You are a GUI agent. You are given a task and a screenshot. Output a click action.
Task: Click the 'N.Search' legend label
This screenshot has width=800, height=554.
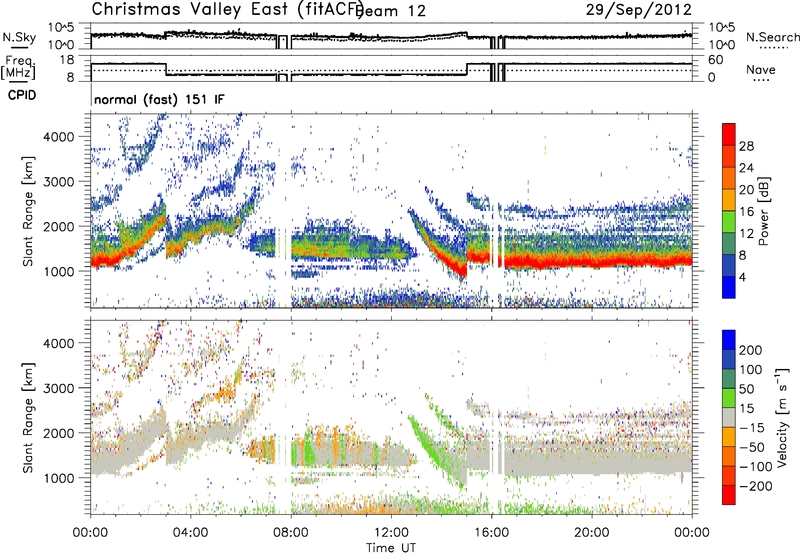(x=772, y=37)
